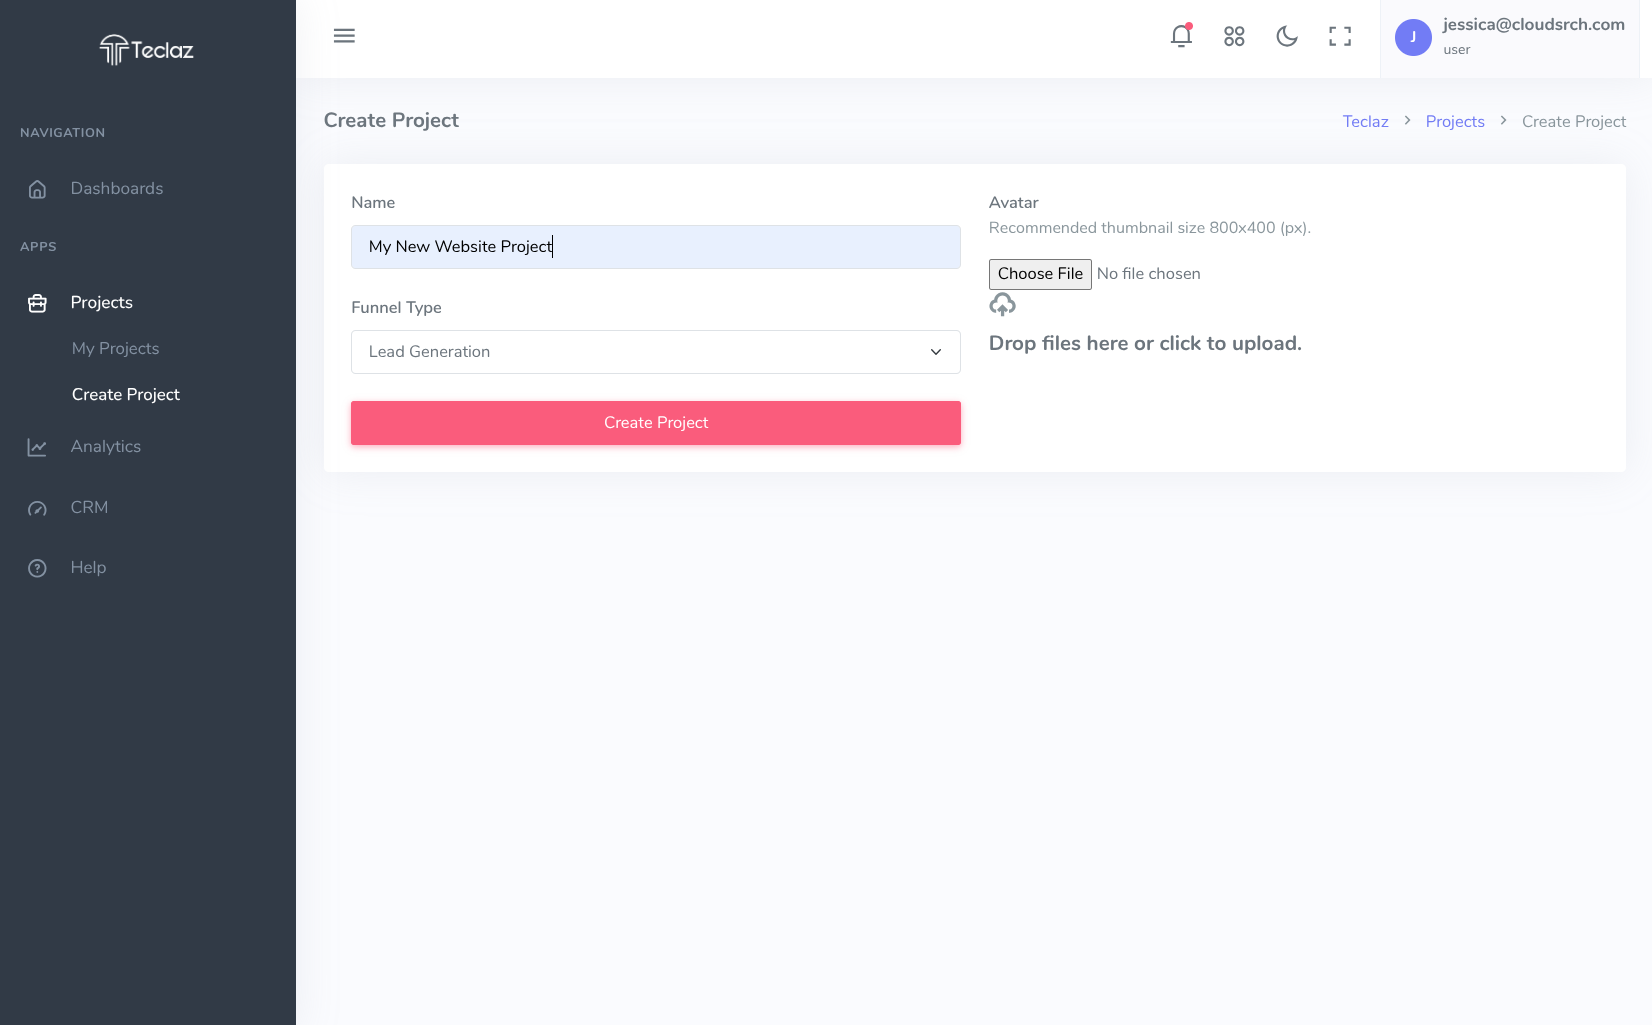Viewport: 1652px width, 1025px height.
Task: Open the Help page
Action: pyautogui.click(x=88, y=568)
